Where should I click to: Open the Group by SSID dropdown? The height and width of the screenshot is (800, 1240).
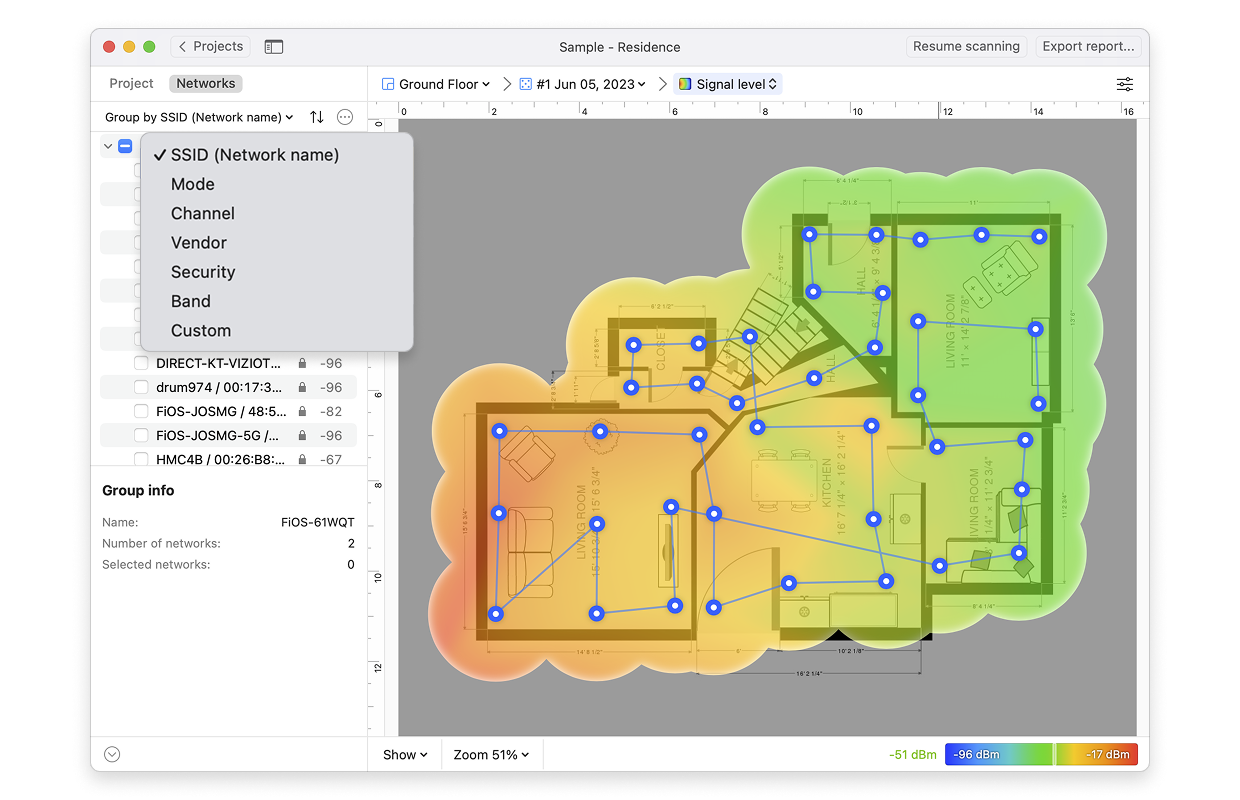pos(199,117)
